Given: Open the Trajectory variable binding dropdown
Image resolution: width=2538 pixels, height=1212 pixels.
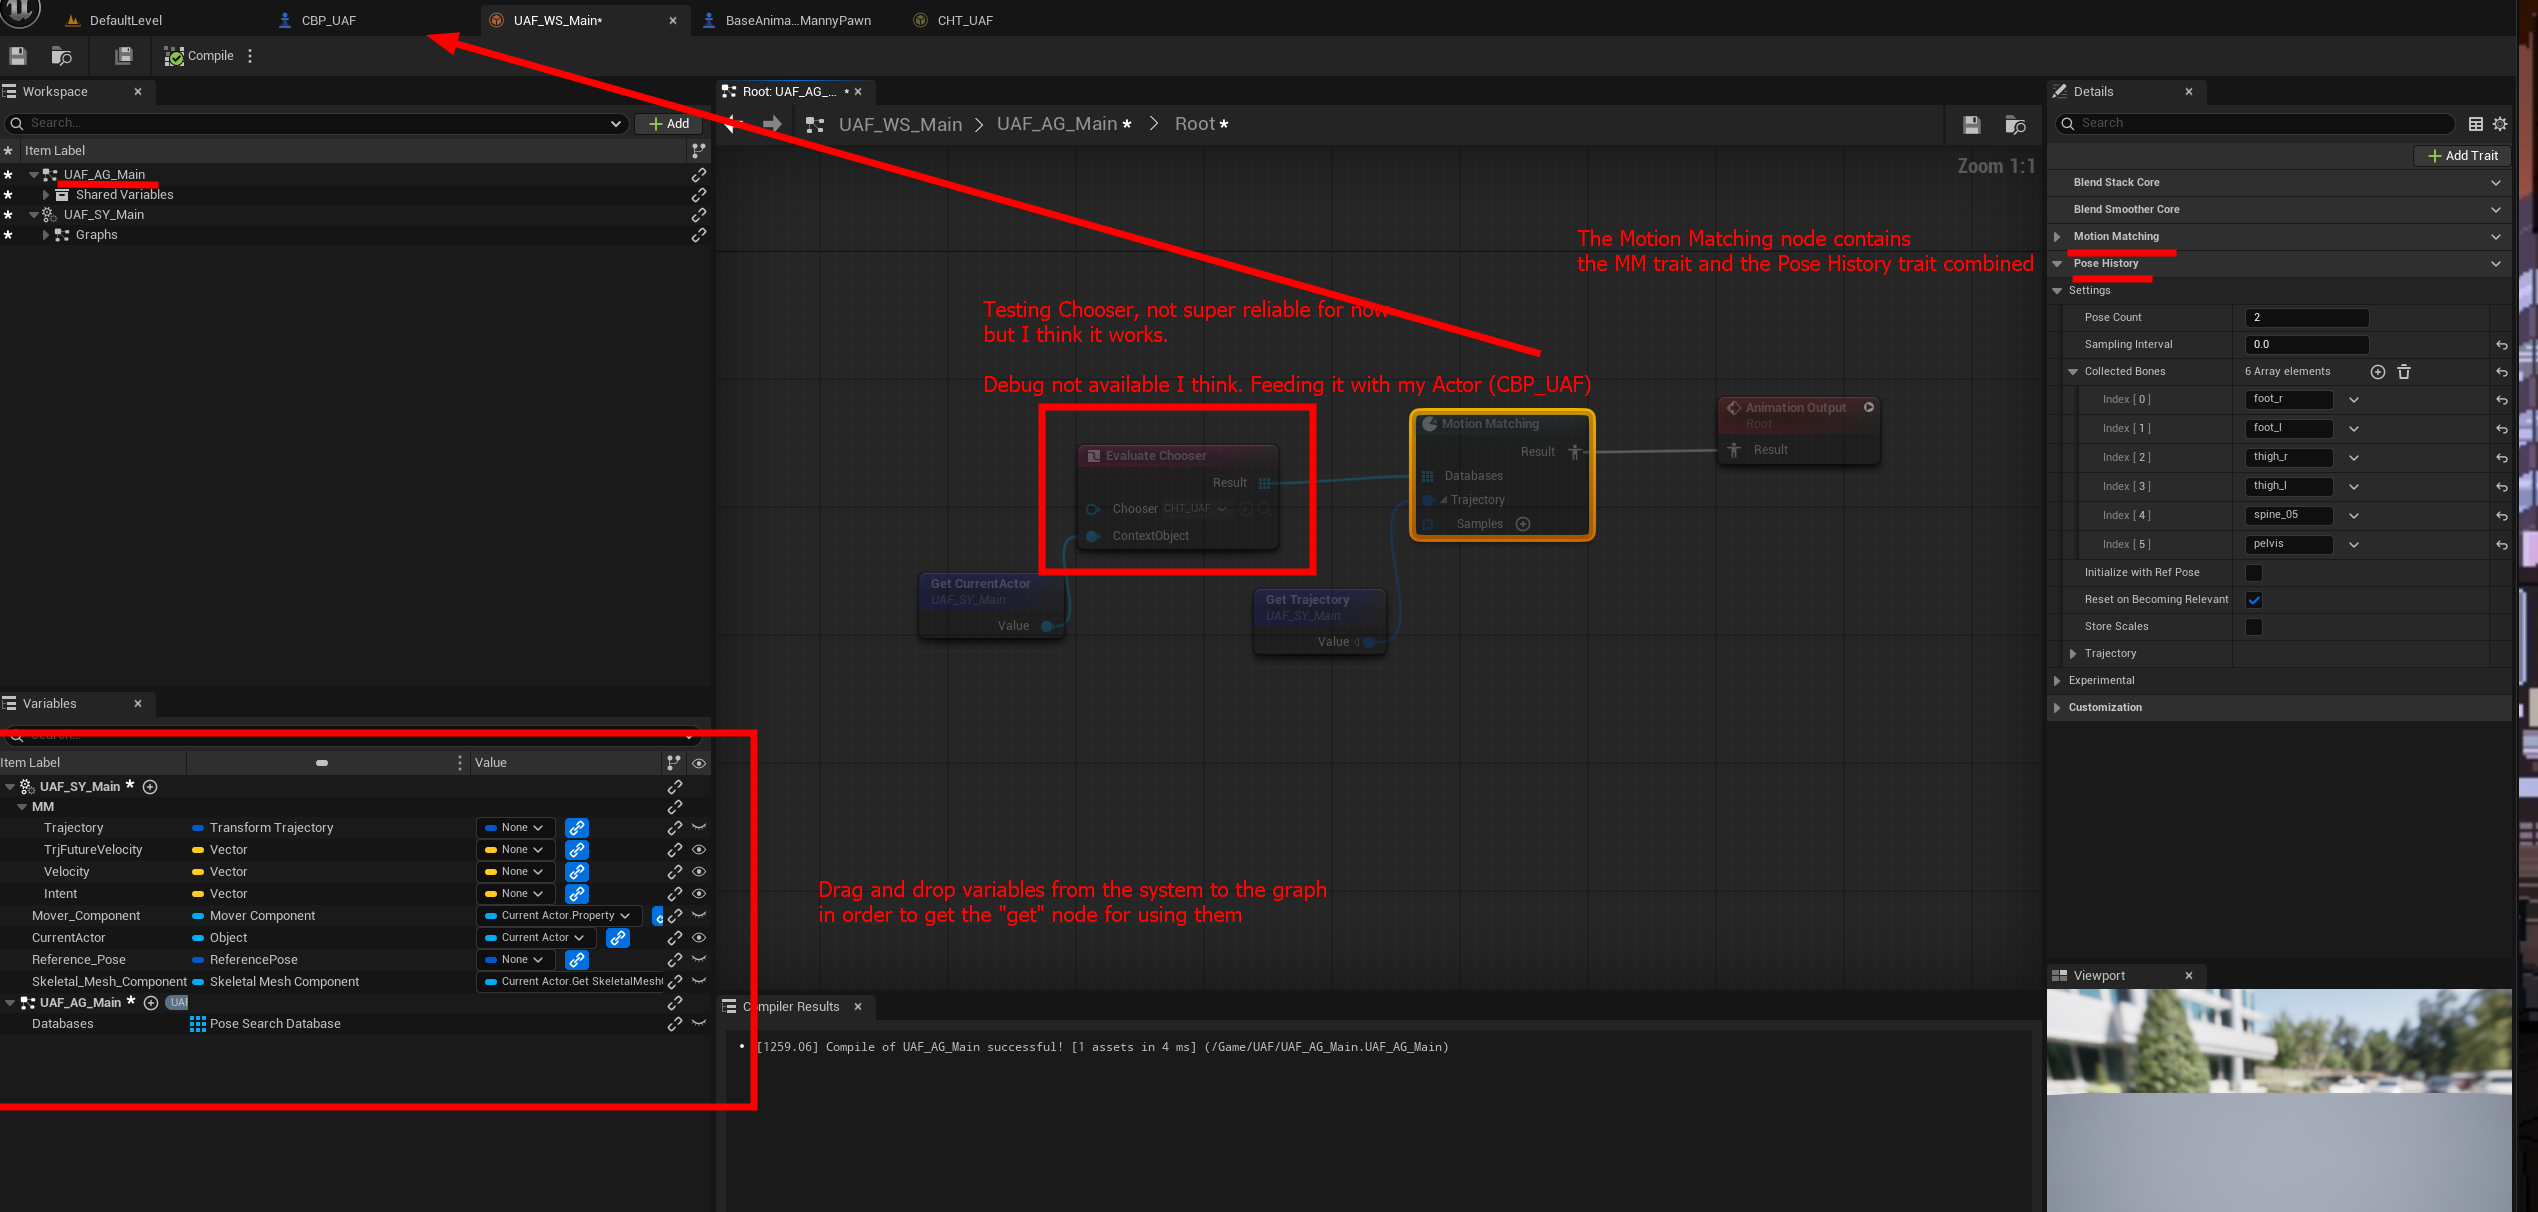Looking at the screenshot, I should 515,828.
